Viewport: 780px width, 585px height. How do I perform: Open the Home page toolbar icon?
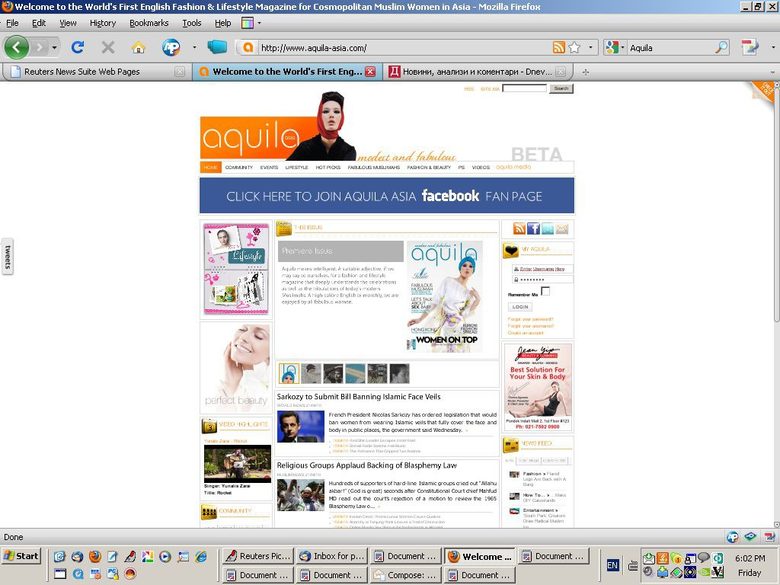[x=138, y=48]
